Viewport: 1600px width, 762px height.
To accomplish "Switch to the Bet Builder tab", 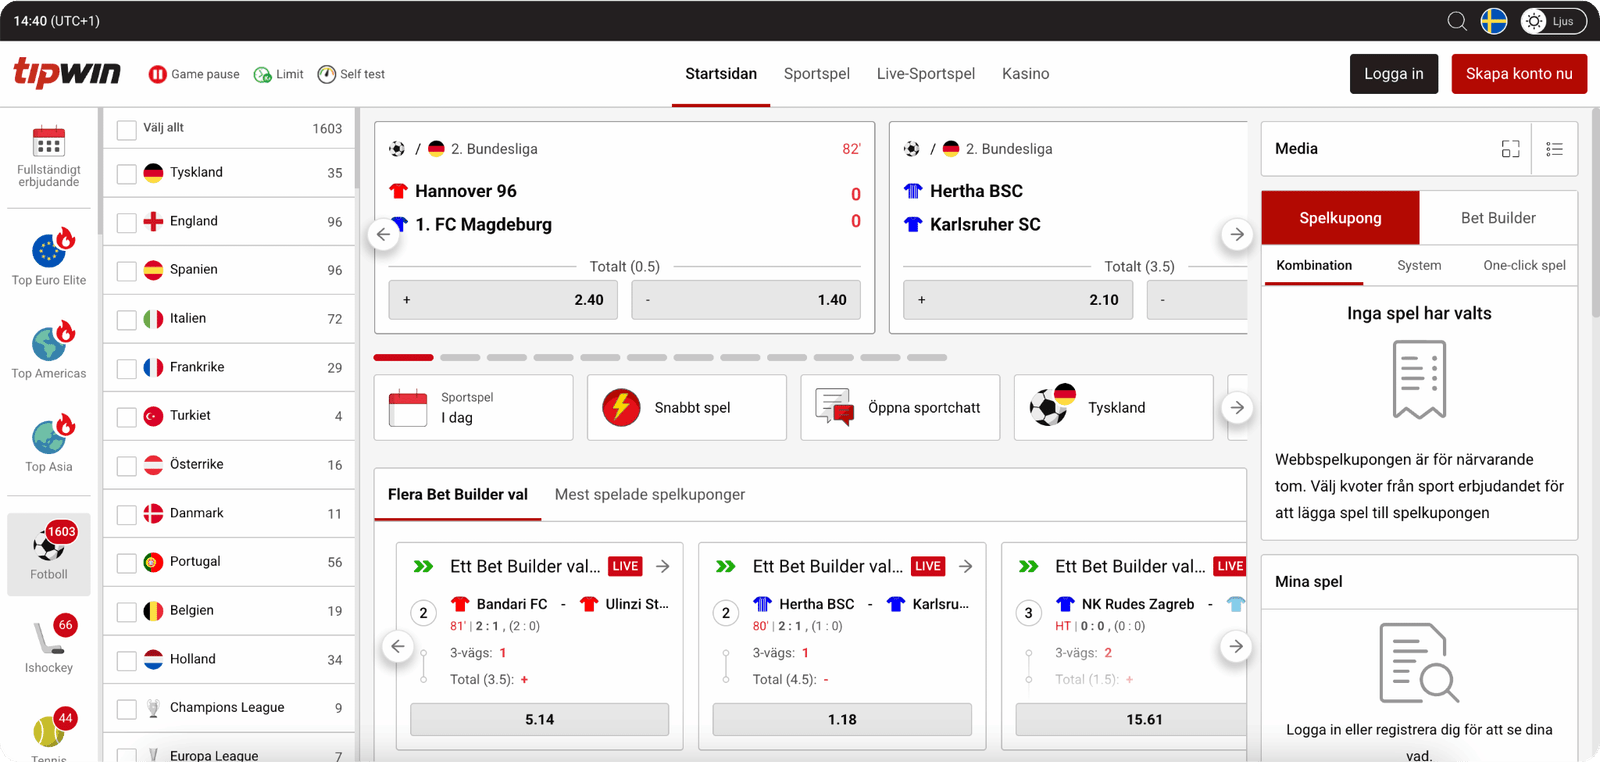I will (x=1497, y=218).
